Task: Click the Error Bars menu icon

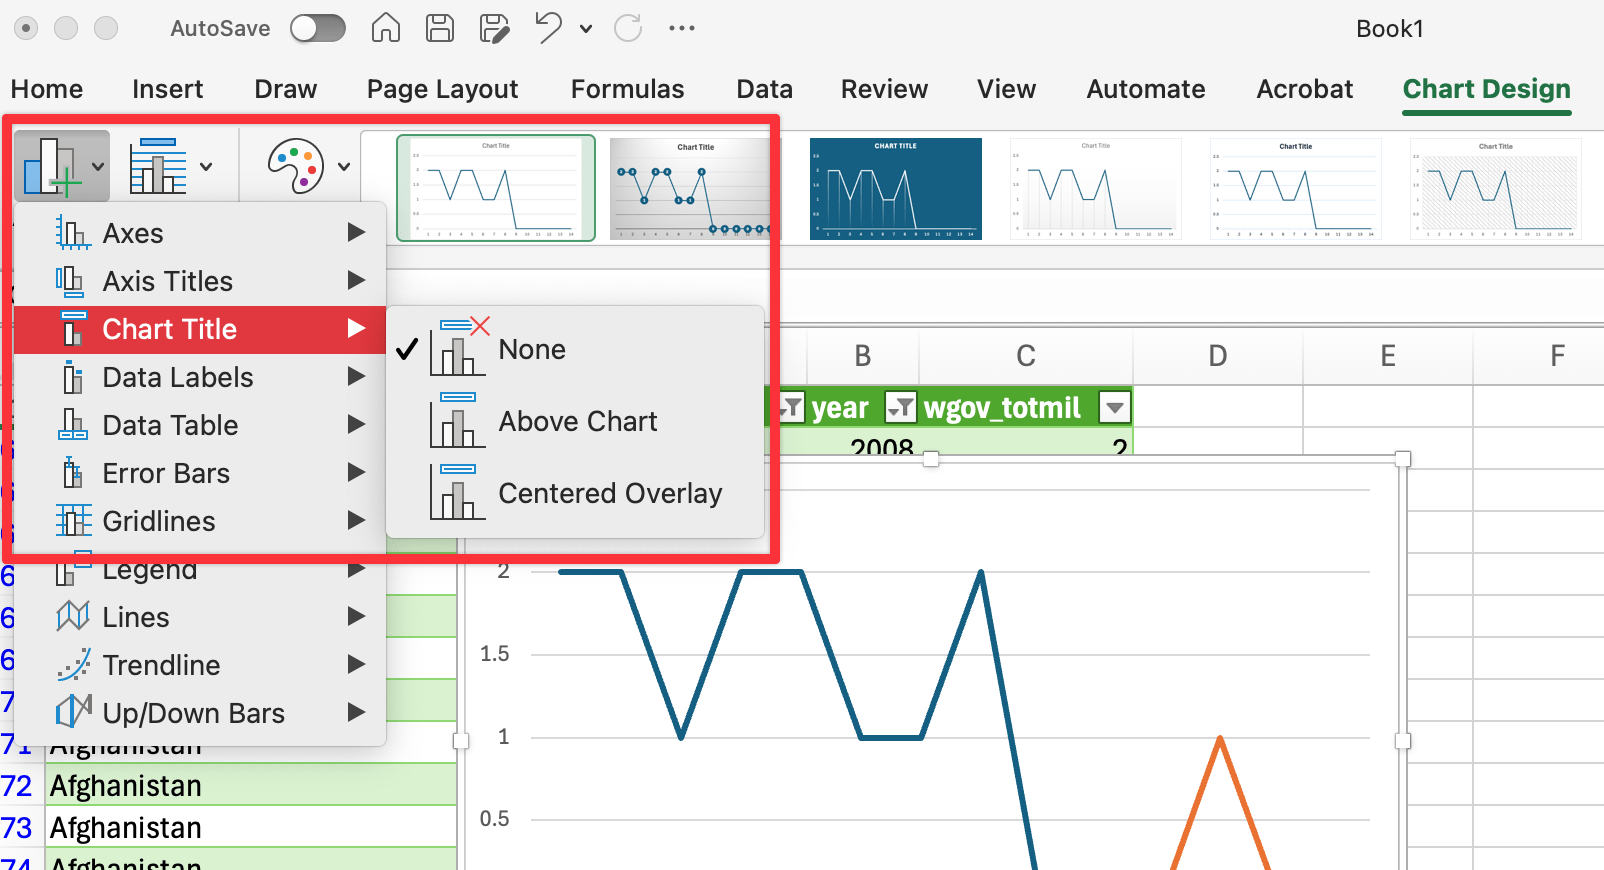Action: (72, 473)
